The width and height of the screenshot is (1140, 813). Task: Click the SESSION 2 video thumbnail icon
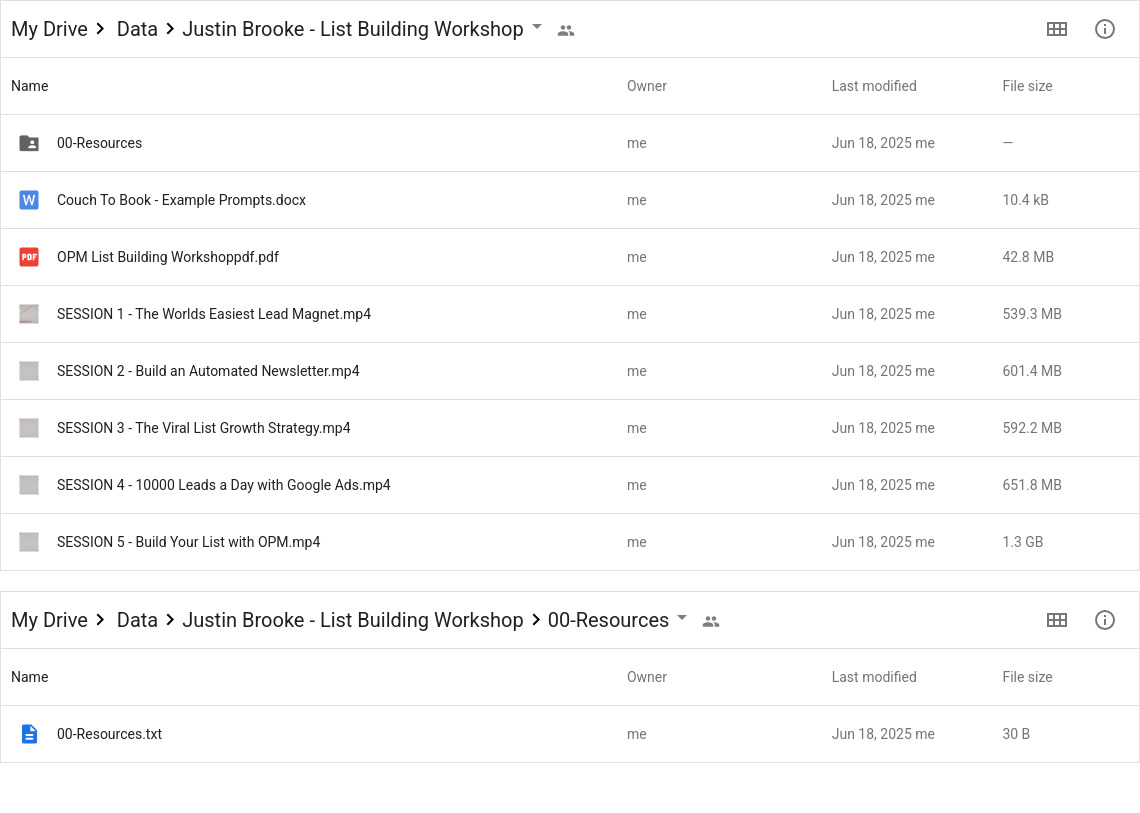pyautogui.click(x=29, y=371)
